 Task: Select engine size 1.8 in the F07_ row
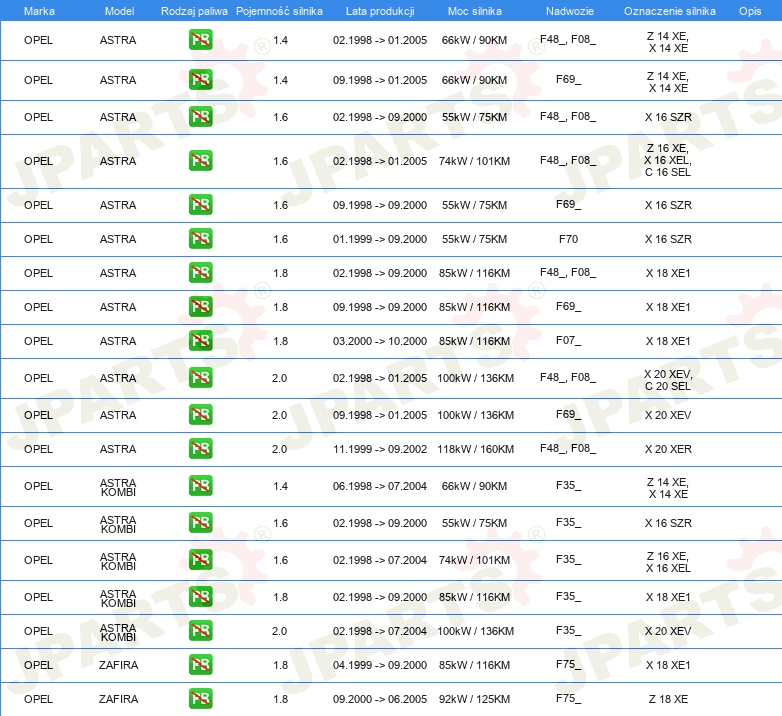[x=280, y=341]
